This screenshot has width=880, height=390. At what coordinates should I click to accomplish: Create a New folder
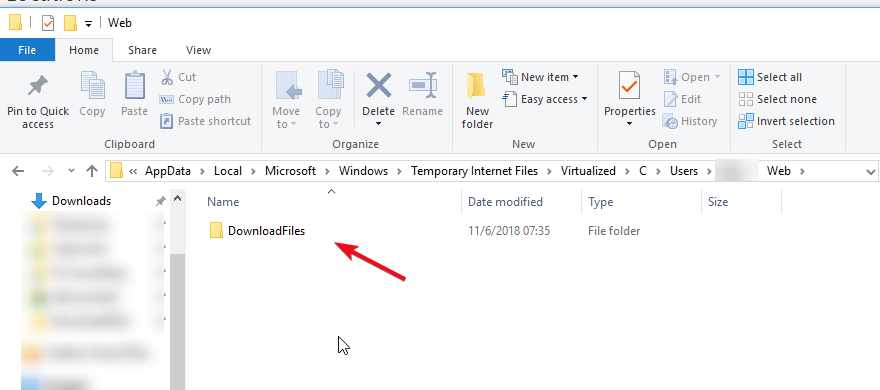coord(477,100)
